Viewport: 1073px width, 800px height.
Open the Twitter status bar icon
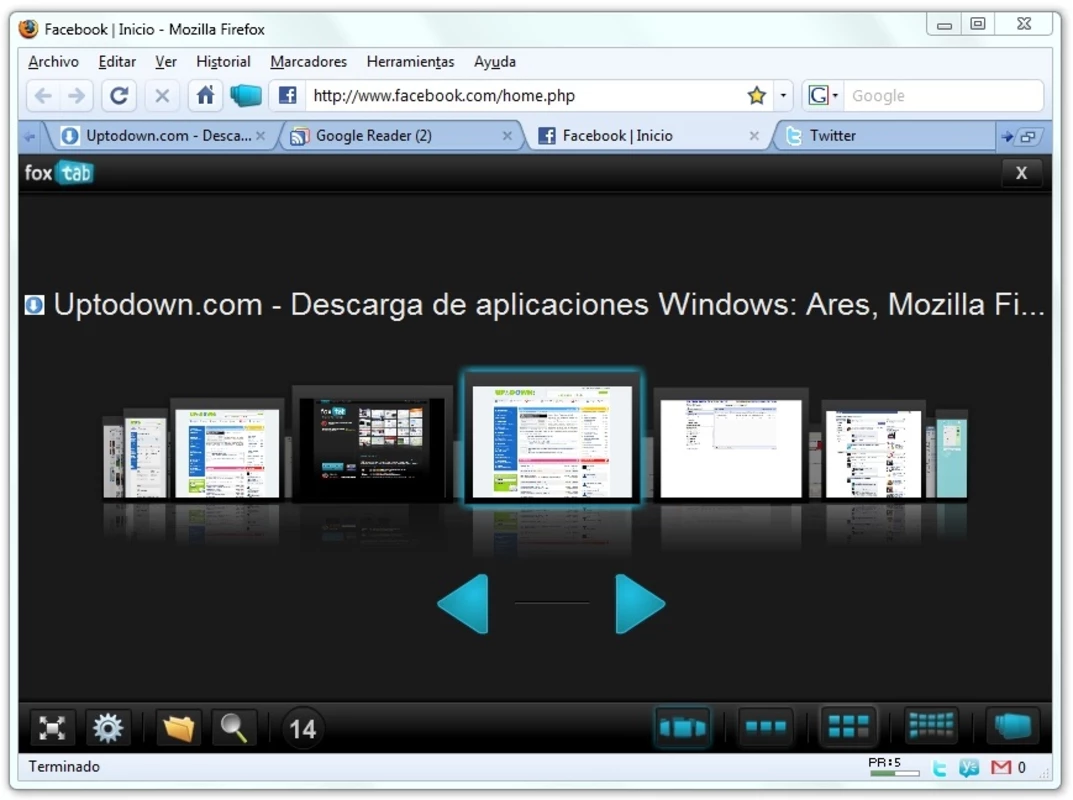[940, 769]
